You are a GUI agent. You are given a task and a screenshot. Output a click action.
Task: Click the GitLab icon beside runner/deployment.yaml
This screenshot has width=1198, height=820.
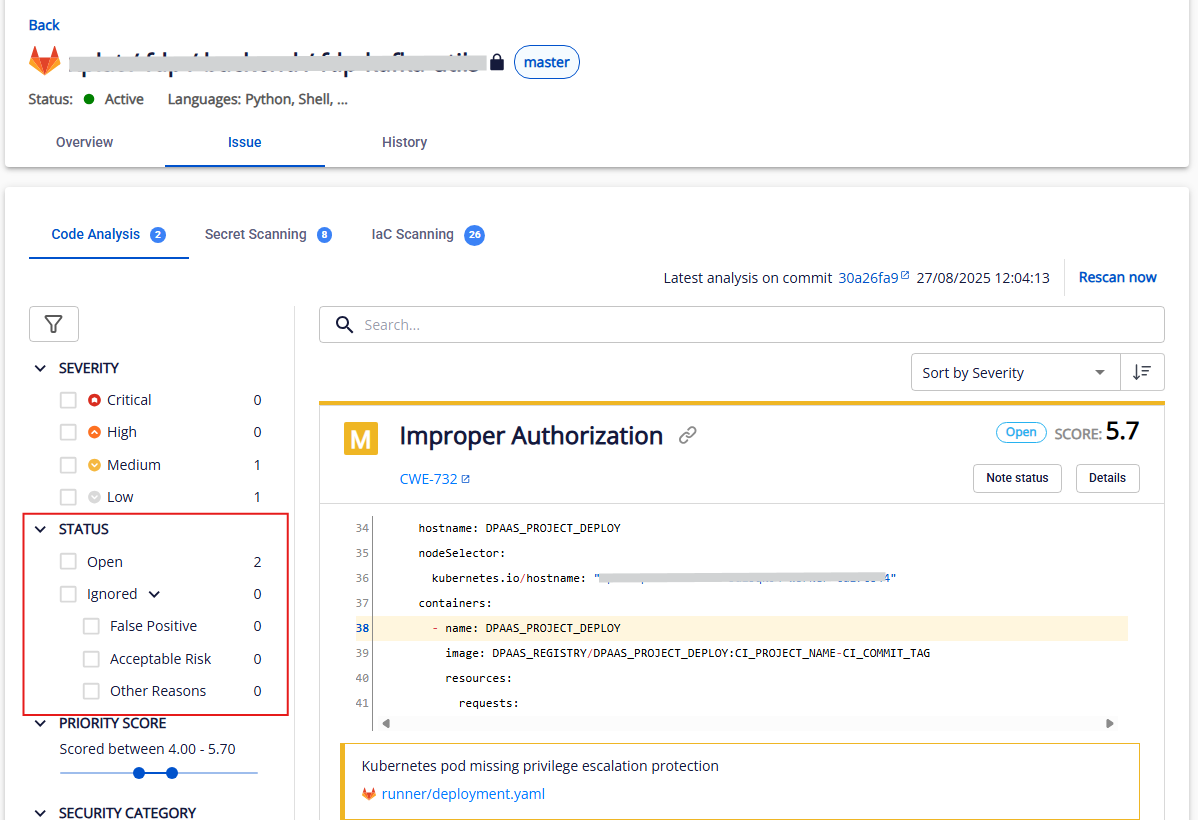click(x=369, y=794)
